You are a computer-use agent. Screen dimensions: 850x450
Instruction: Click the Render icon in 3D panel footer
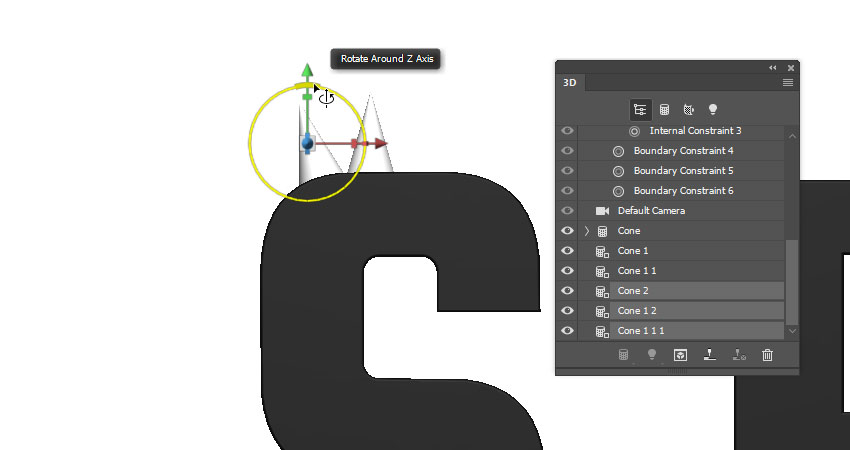[x=680, y=355]
